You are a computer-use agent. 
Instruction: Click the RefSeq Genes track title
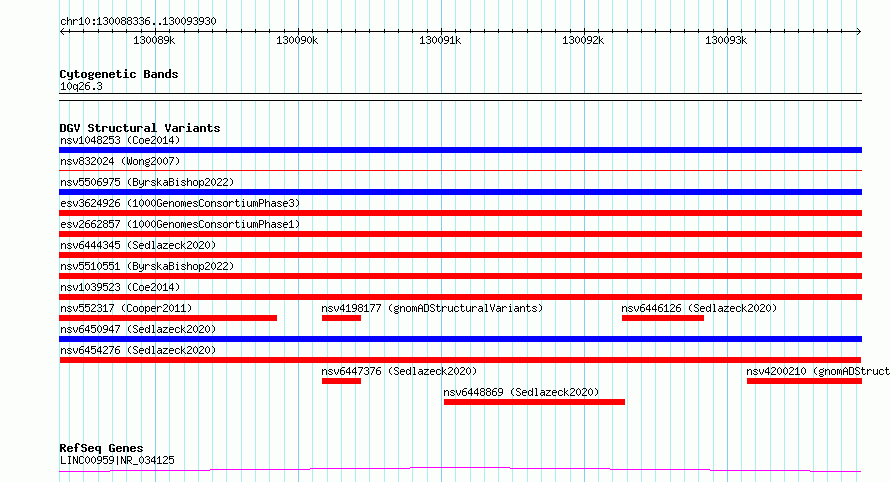coord(101,448)
